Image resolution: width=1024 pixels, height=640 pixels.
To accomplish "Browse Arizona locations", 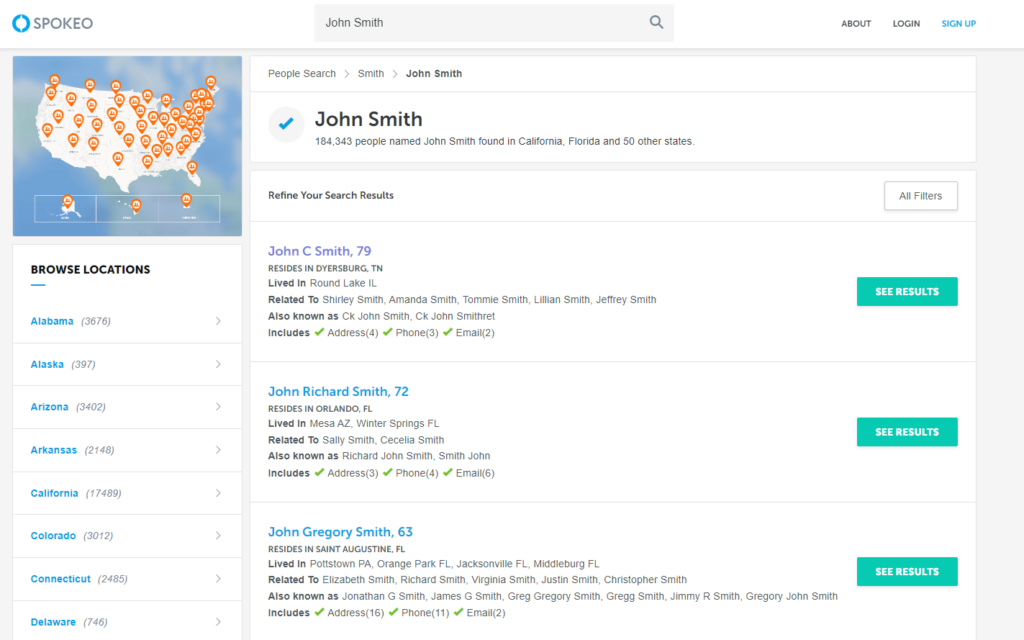I will coord(50,407).
